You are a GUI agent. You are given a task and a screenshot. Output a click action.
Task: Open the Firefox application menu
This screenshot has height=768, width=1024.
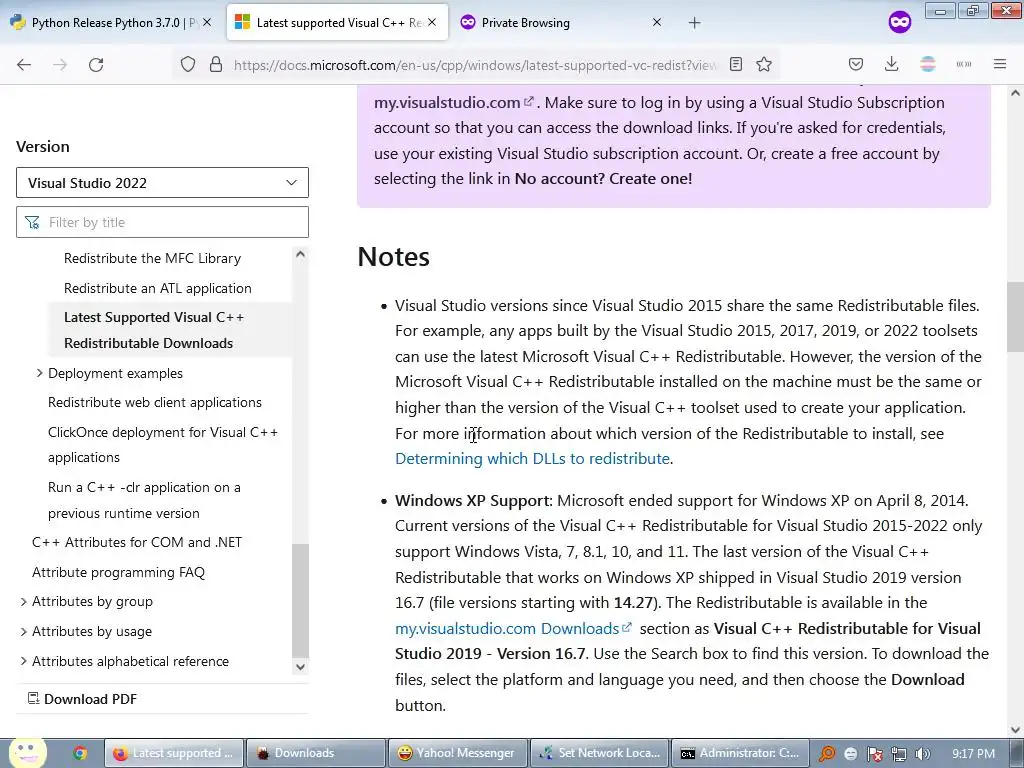click(1000, 65)
